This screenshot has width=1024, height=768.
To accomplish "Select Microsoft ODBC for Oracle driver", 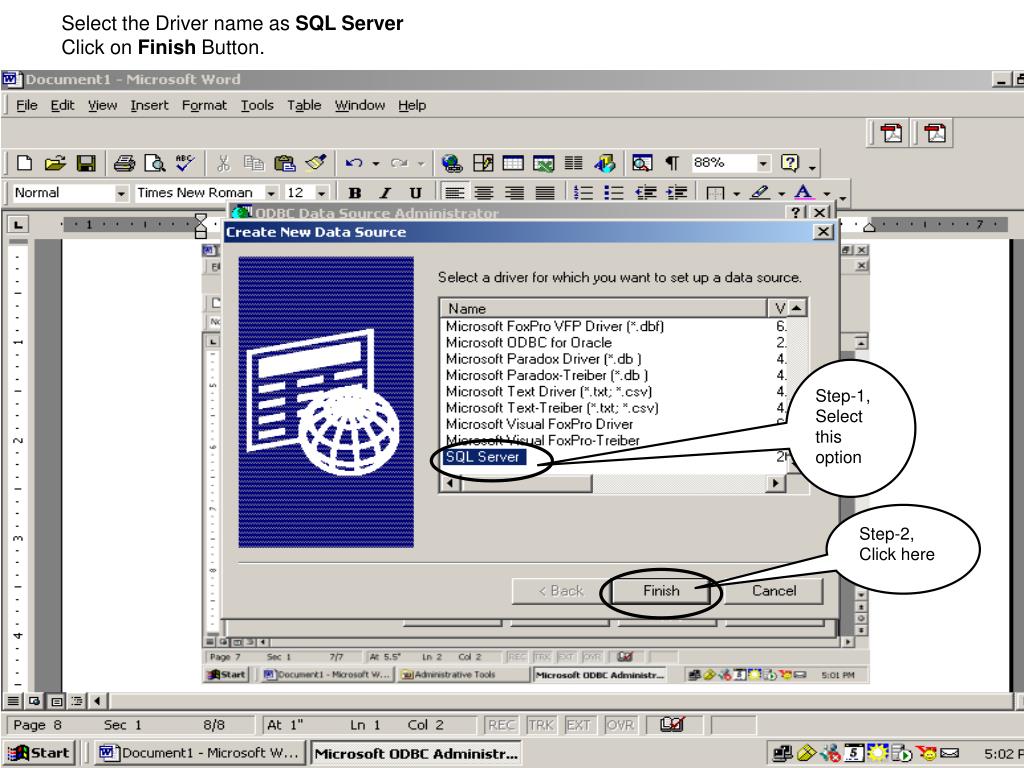I will pyautogui.click(x=528, y=342).
